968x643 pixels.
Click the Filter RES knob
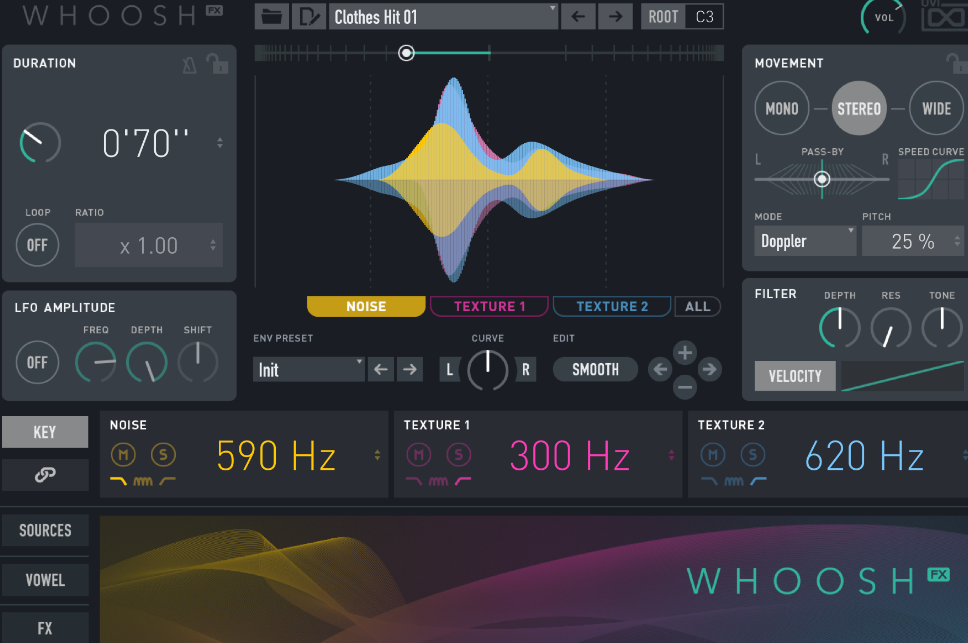pyautogui.click(x=890, y=328)
